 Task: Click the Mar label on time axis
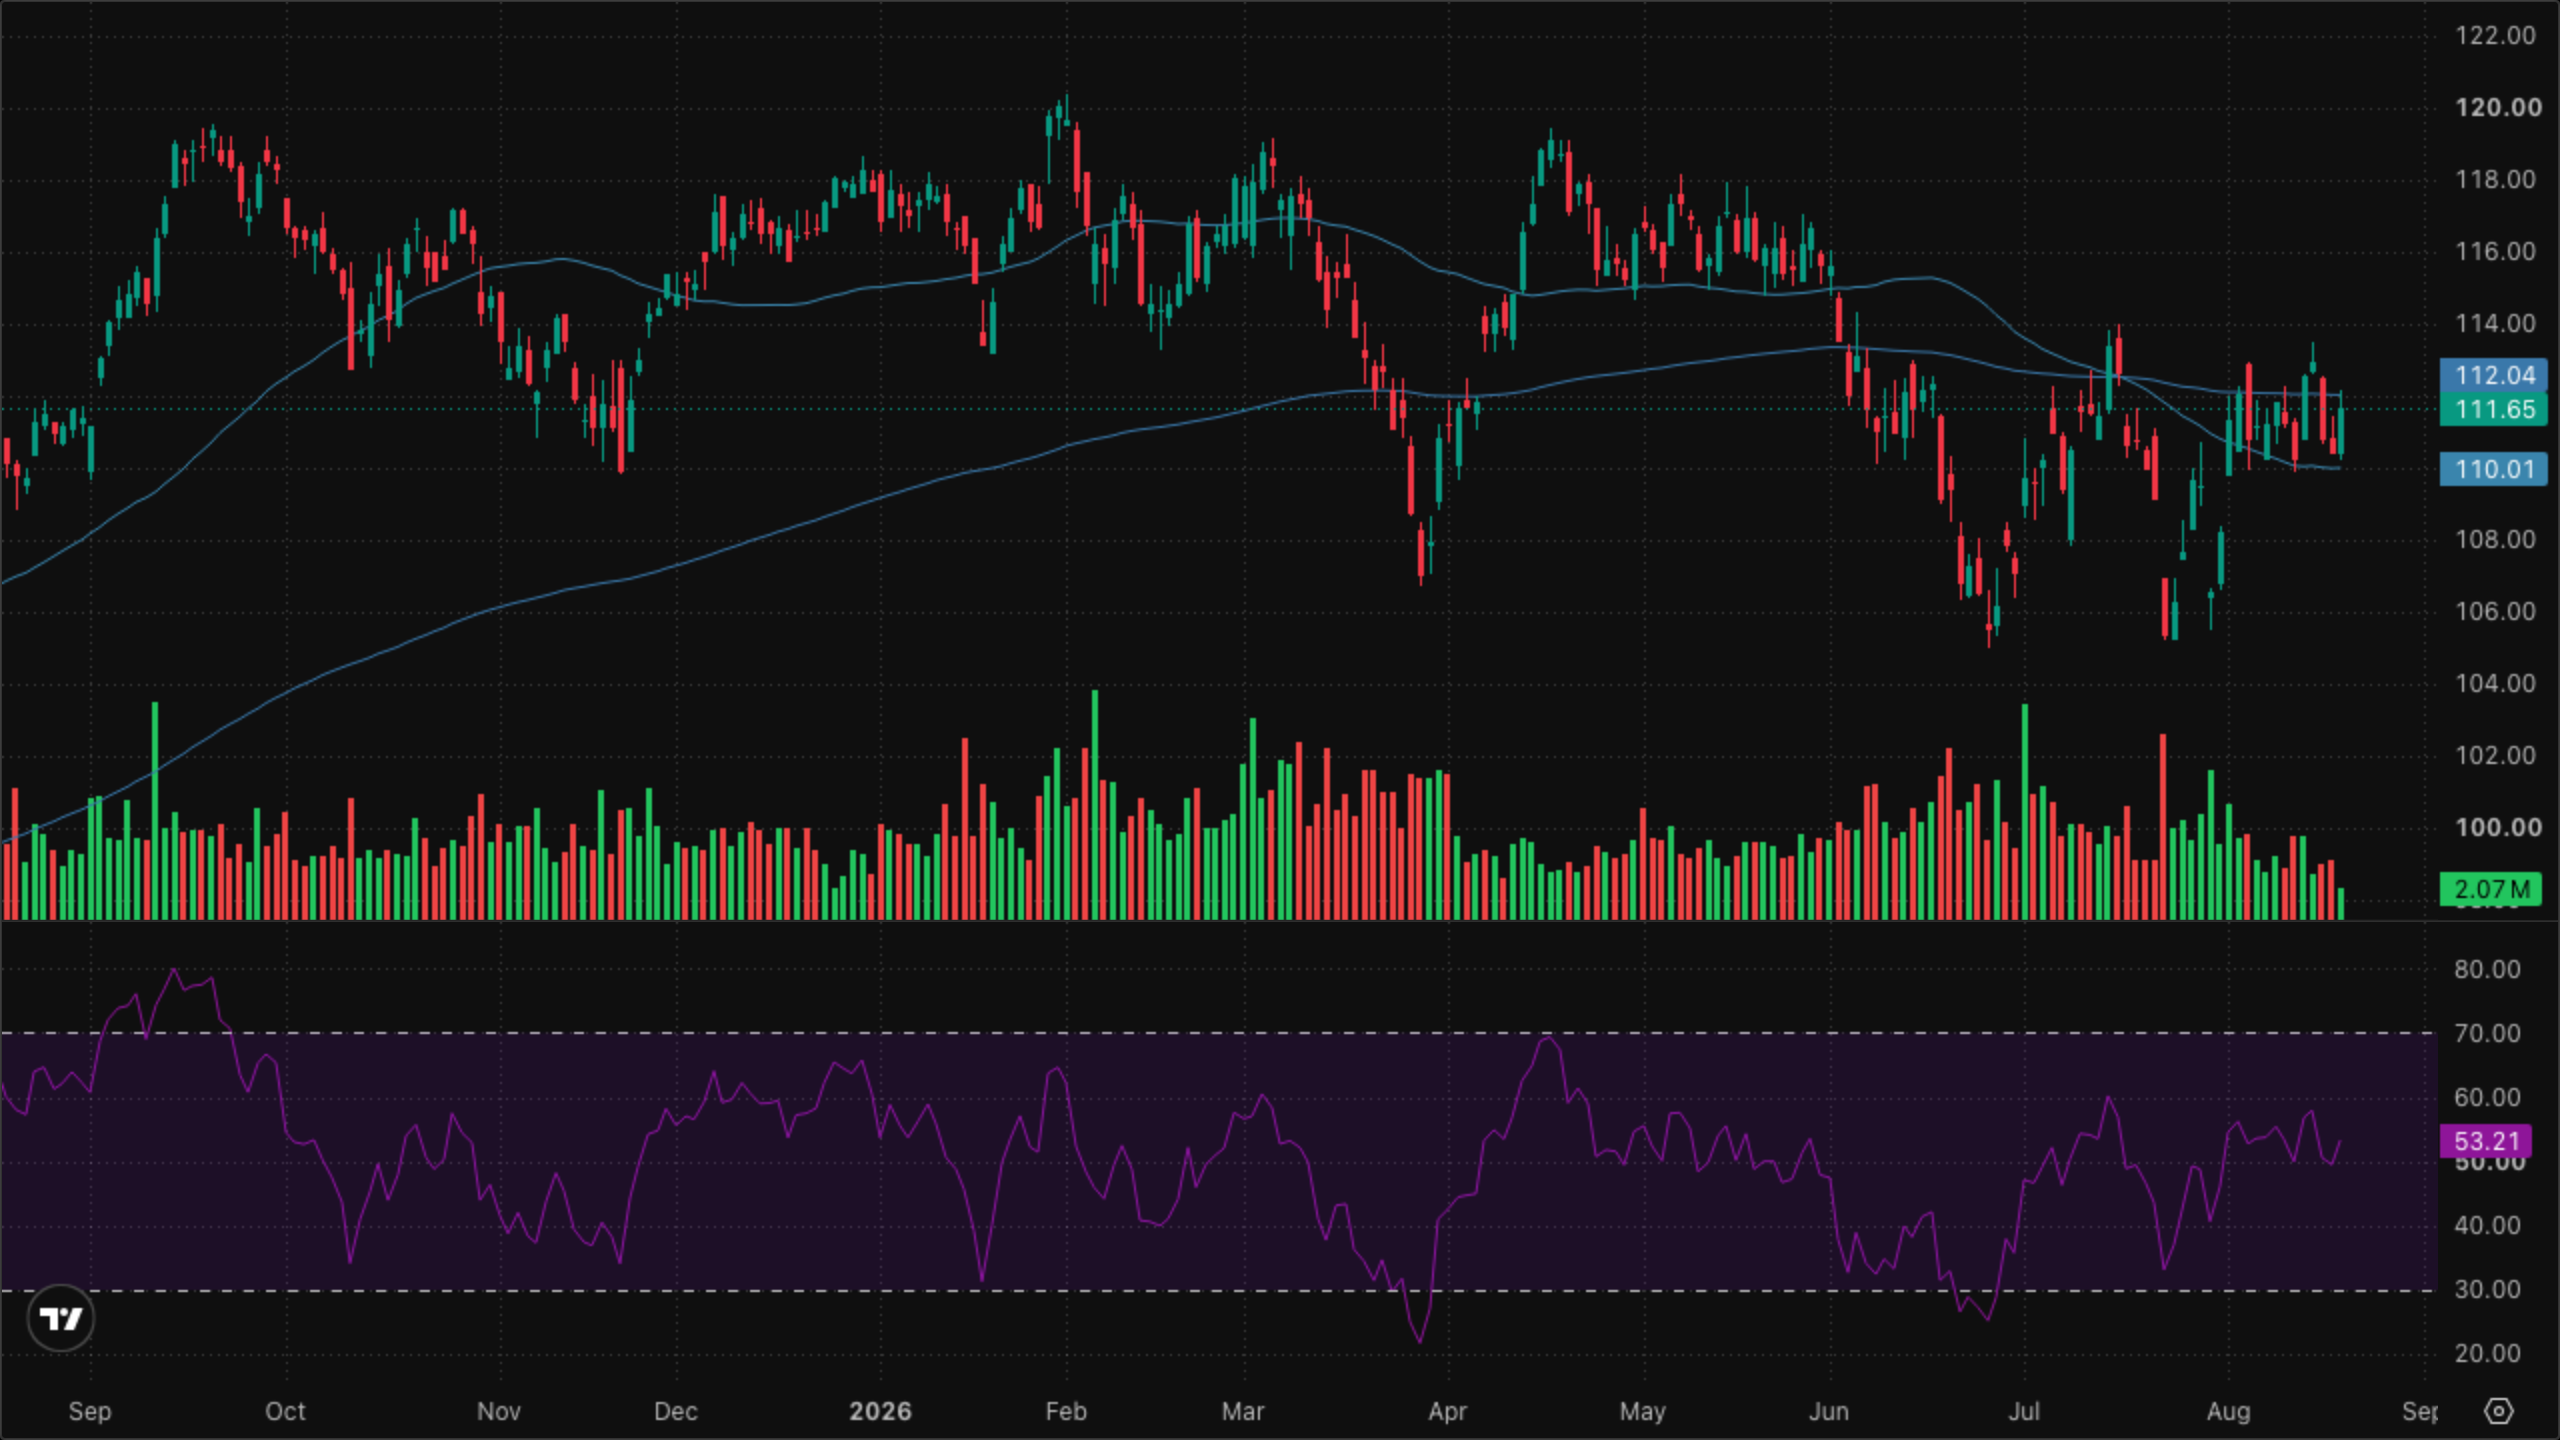click(x=1243, y=1412)
